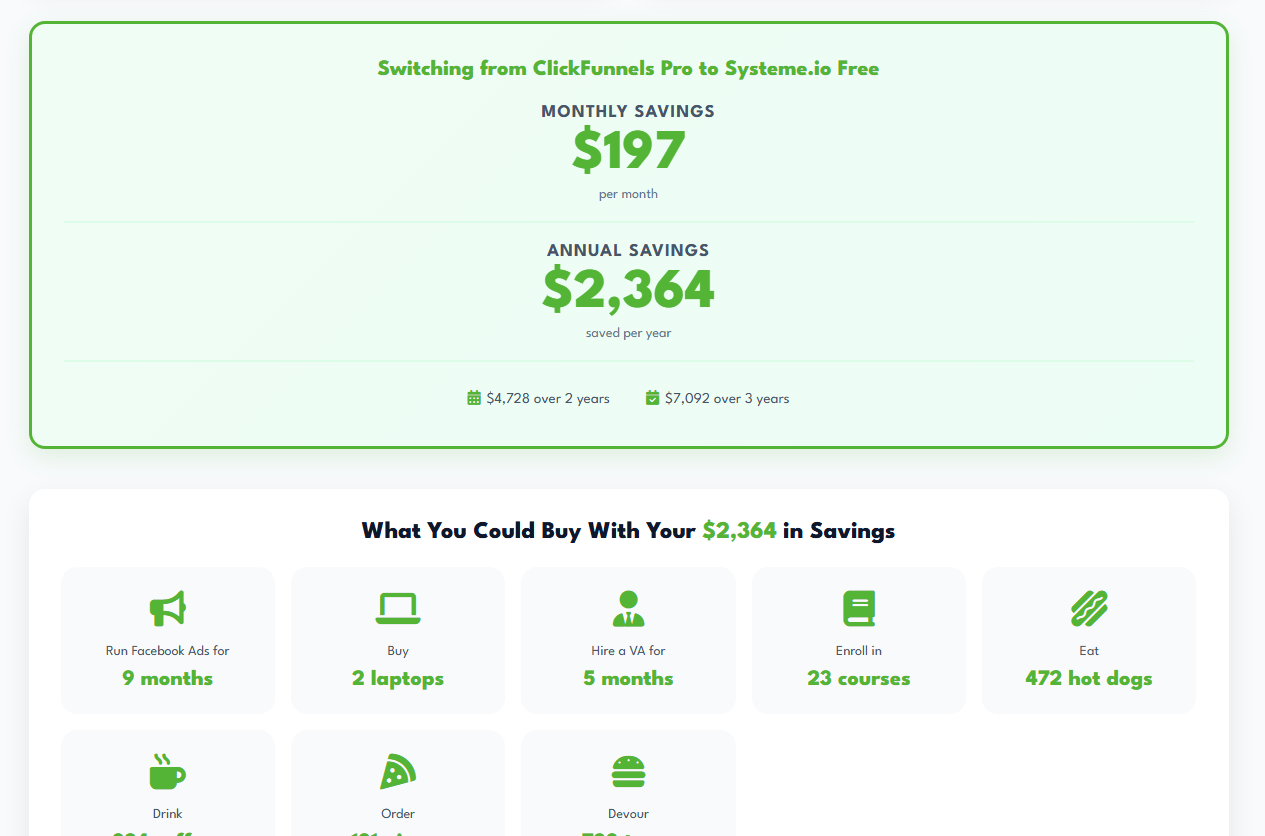This screenshot has height=836, width=1265.
Task: Click the "9 months" Facebook Ads value
Action: tap(168, 678)
